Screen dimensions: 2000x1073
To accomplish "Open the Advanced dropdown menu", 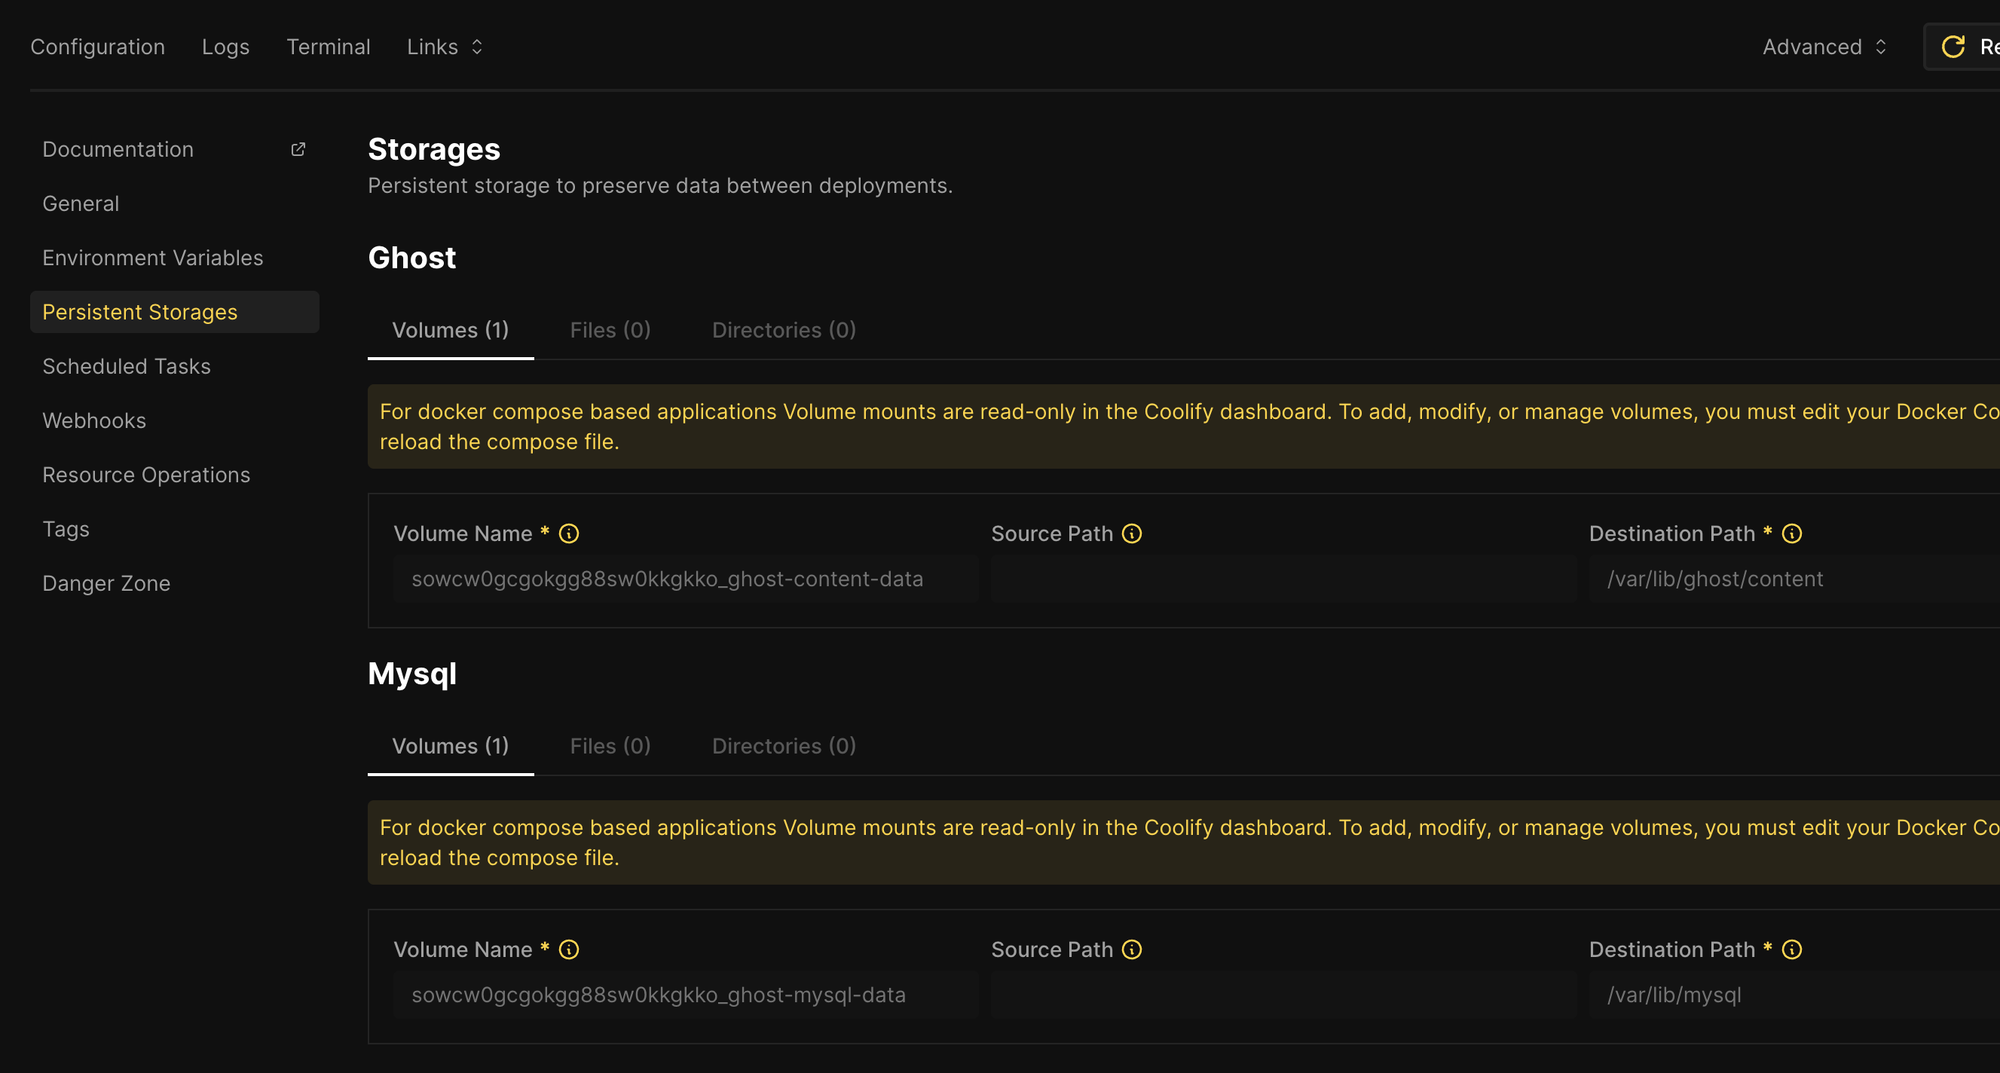I will click(1824, 47).
